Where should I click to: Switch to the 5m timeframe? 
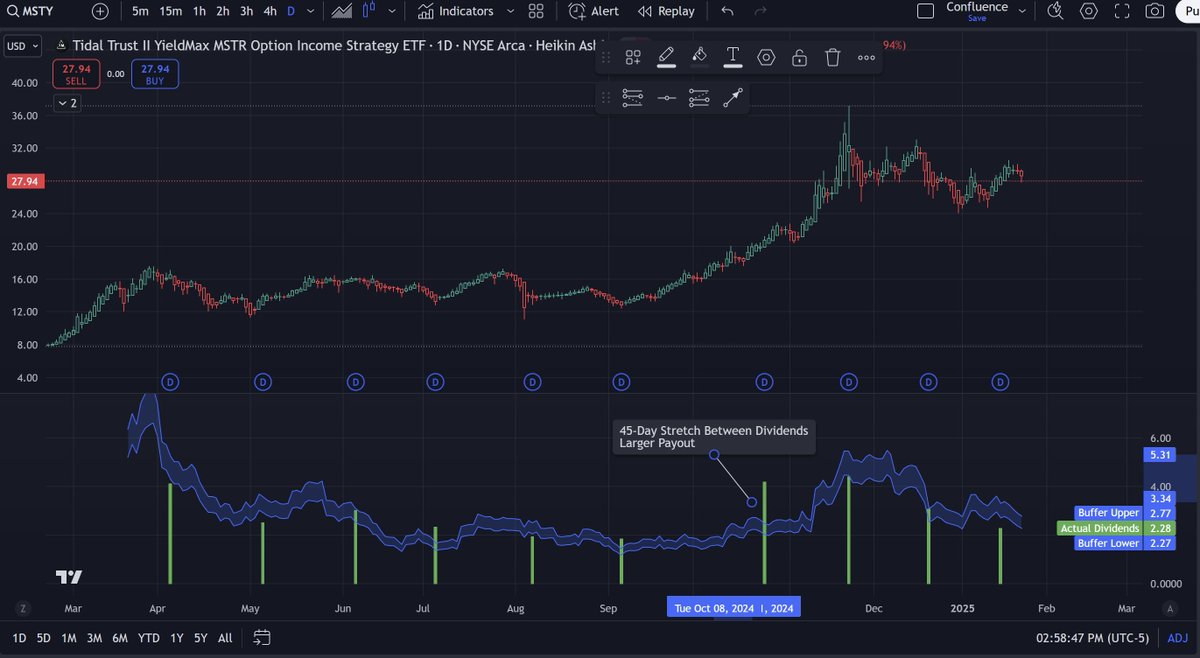pos(140,11)
